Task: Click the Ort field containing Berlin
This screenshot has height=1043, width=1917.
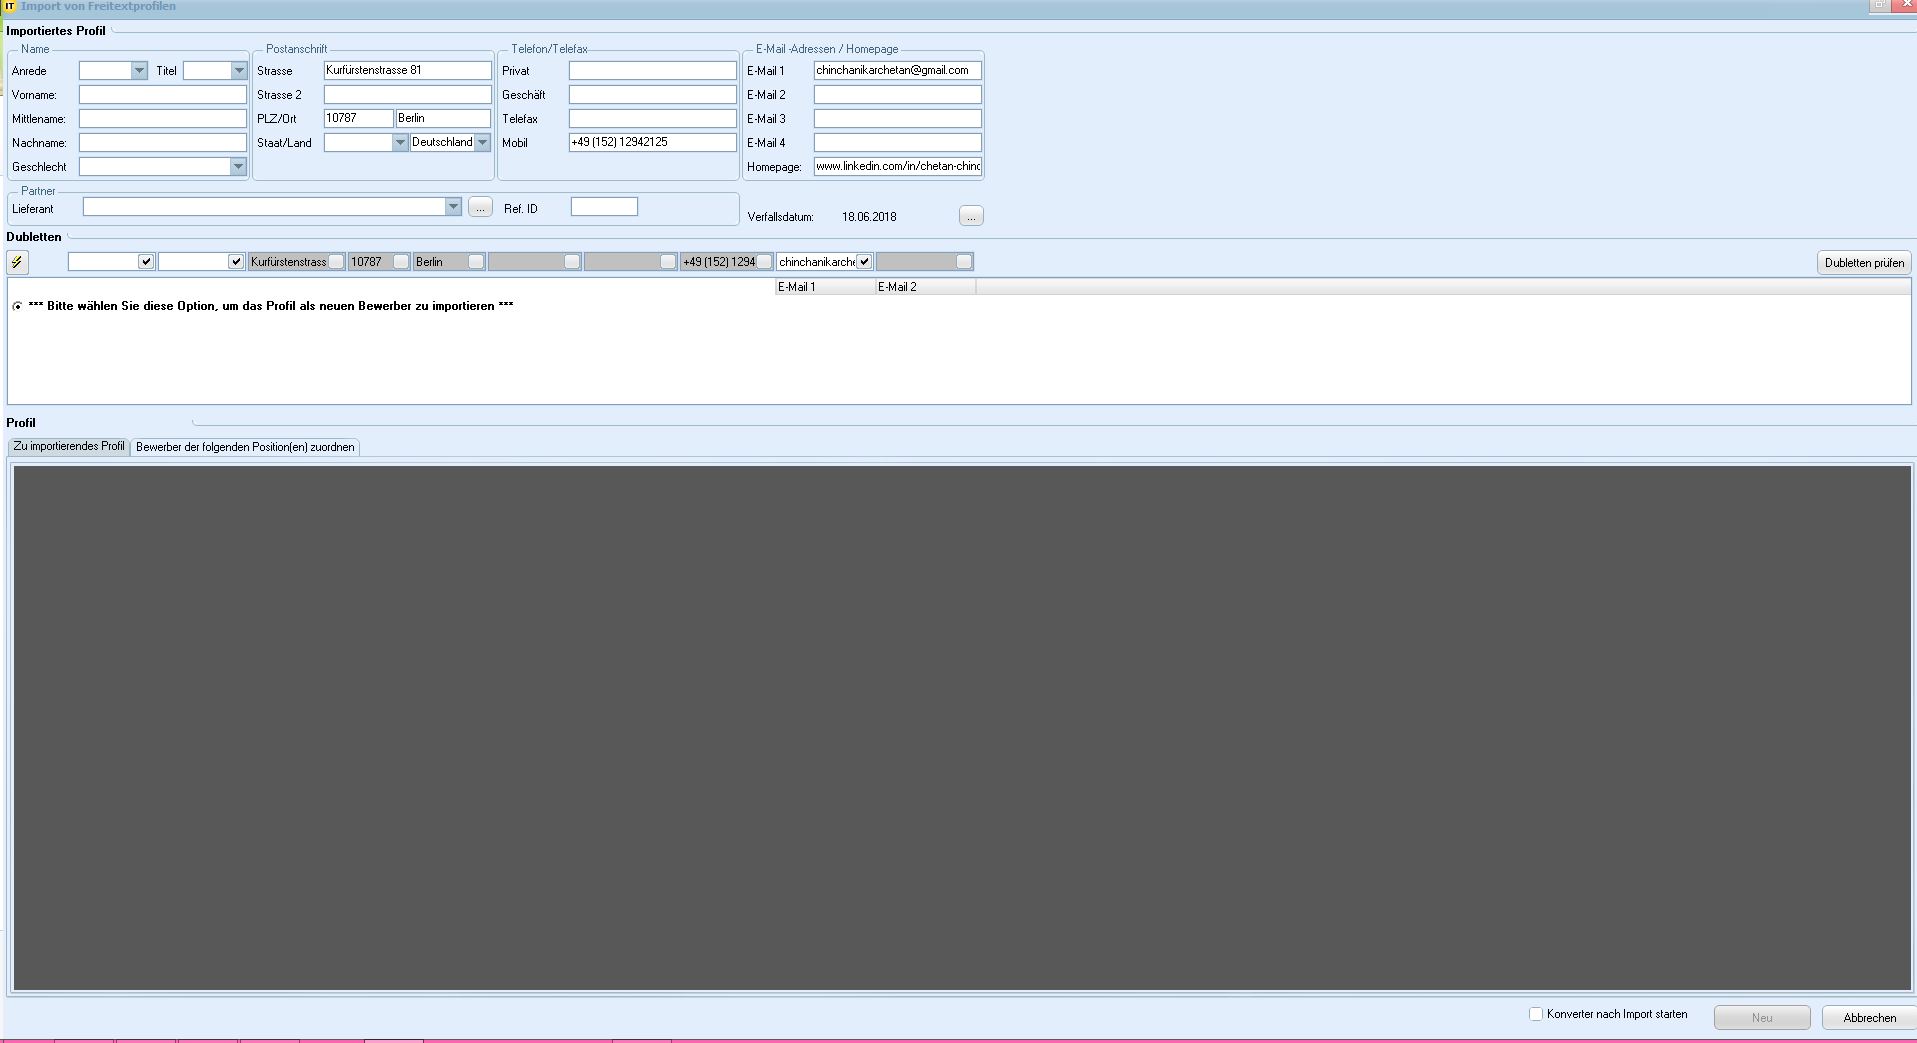Action: [x=444, y=119]
